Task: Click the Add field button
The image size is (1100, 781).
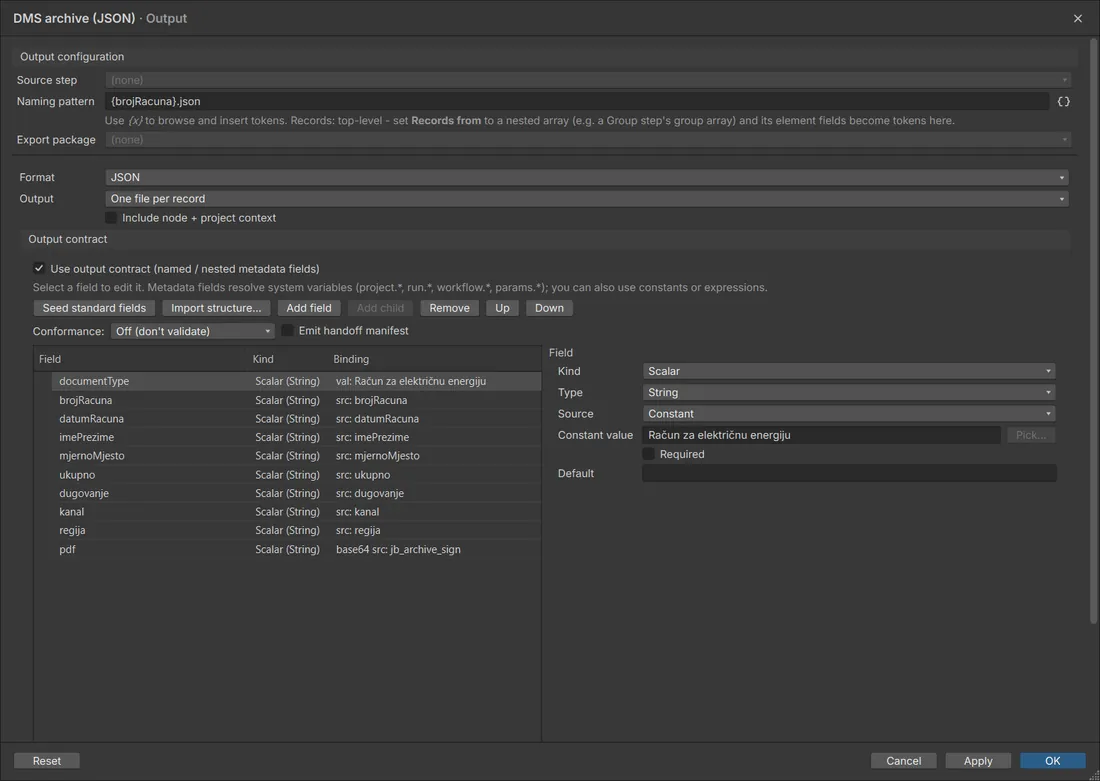Action: click(x=309, y=308)
